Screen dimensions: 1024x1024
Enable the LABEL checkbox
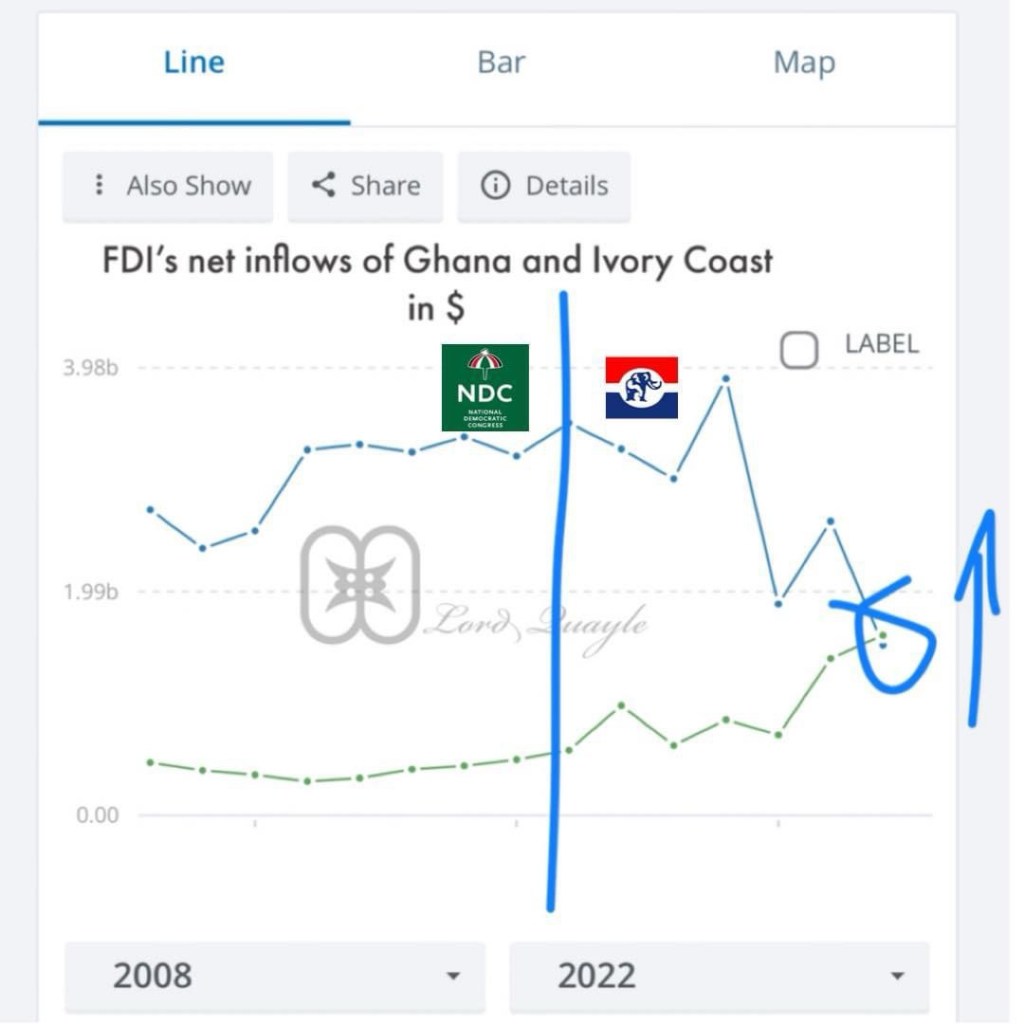point(799,351)
